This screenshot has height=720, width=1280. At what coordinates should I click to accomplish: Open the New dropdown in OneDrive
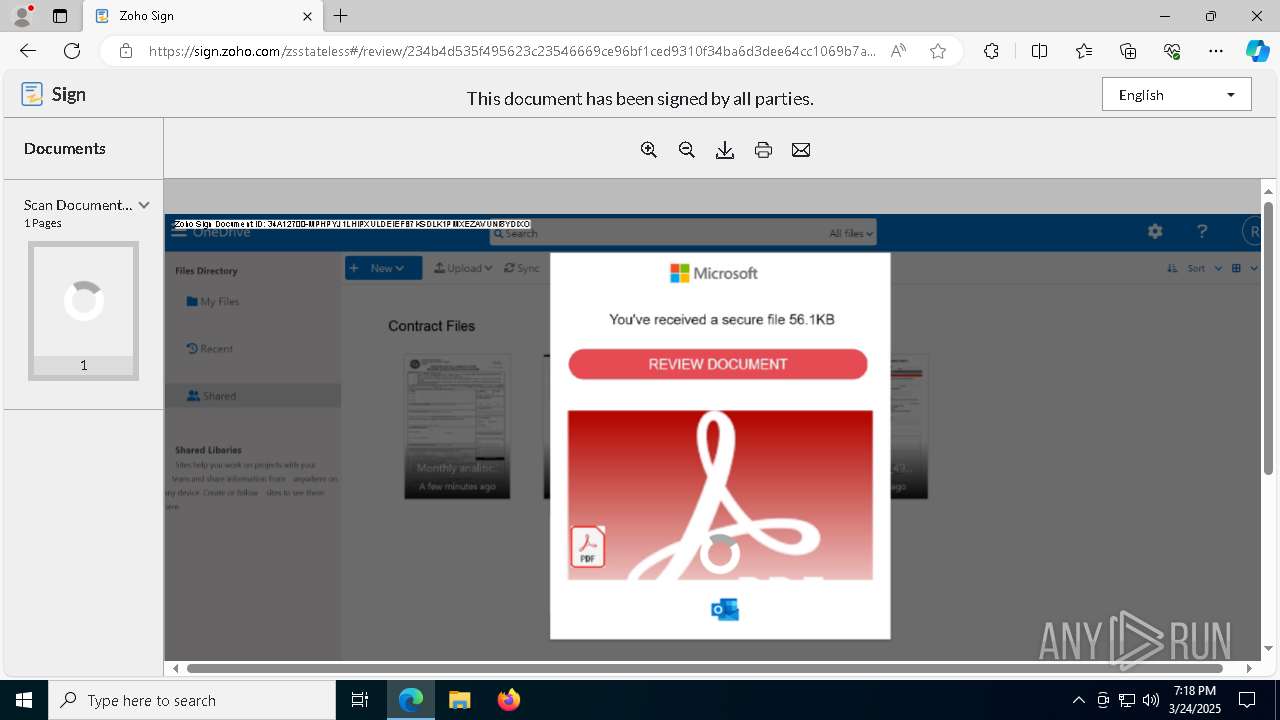(384, 268)
